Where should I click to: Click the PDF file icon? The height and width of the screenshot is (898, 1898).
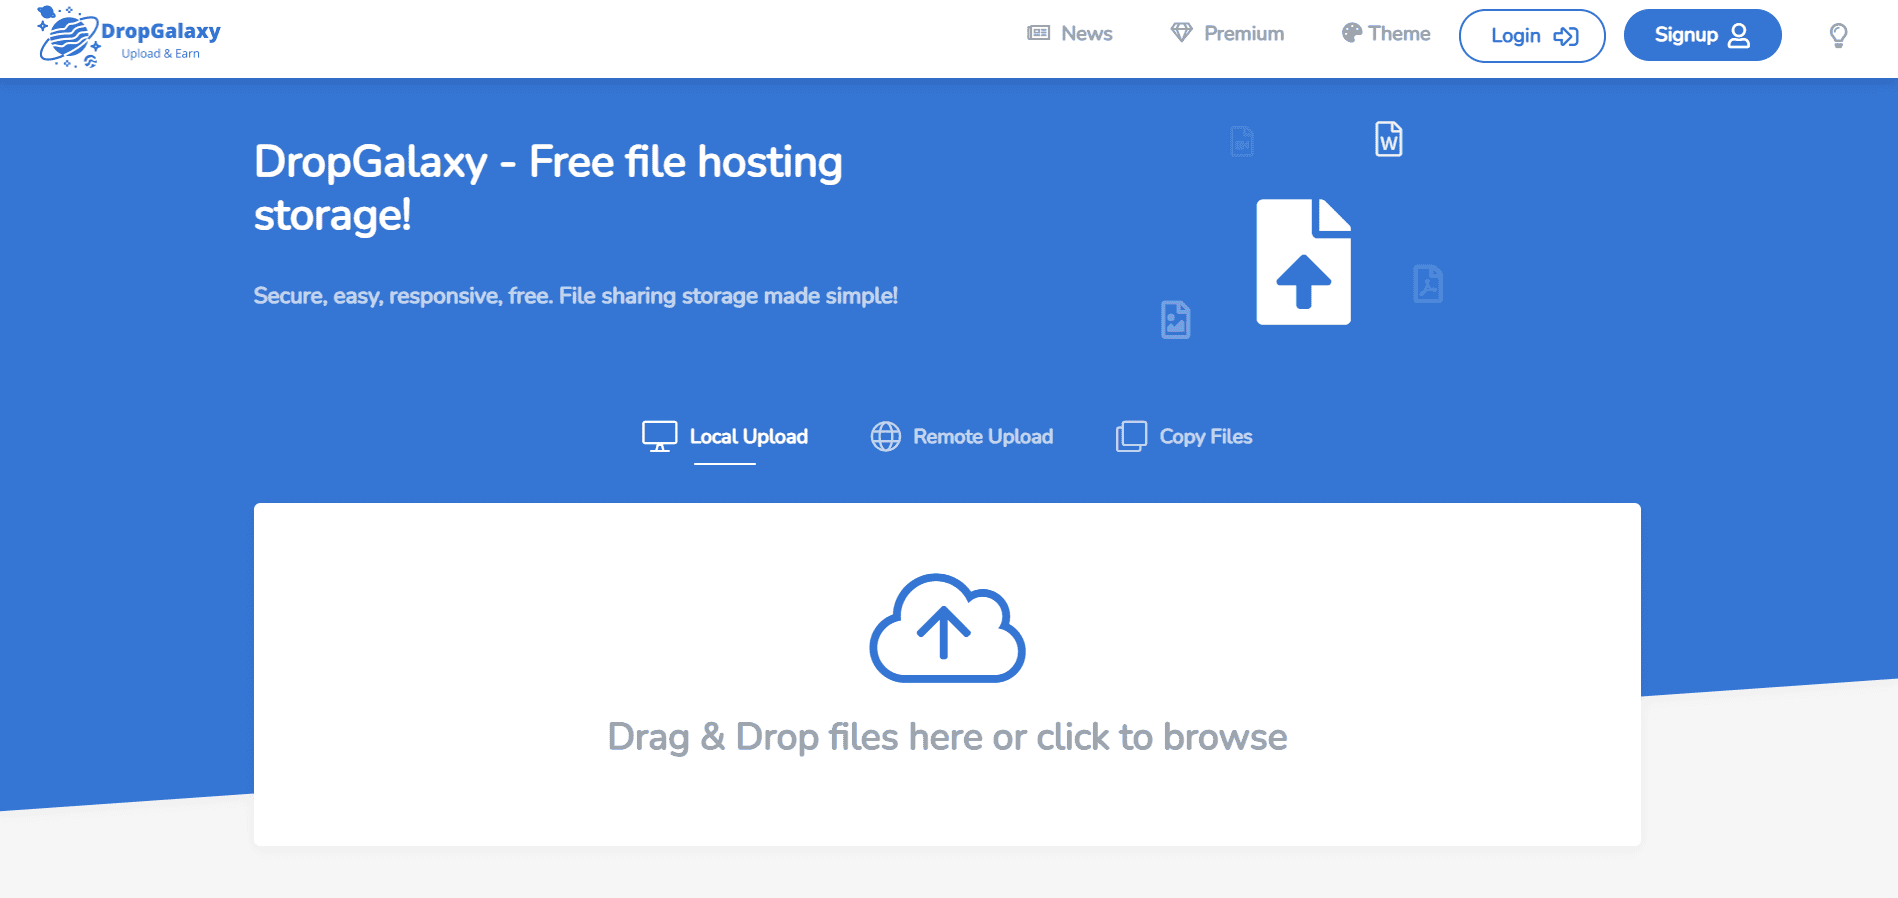click(1428, 284)
